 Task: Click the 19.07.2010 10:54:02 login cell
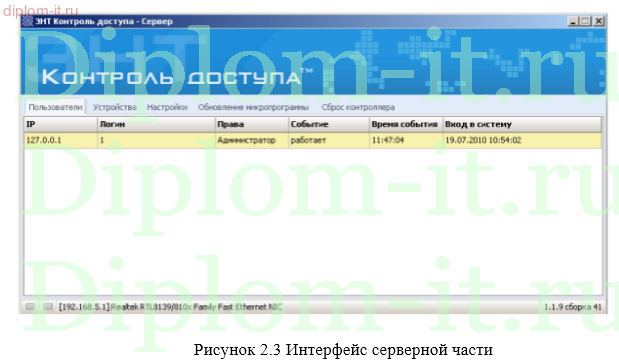click(x=522, y=140)
